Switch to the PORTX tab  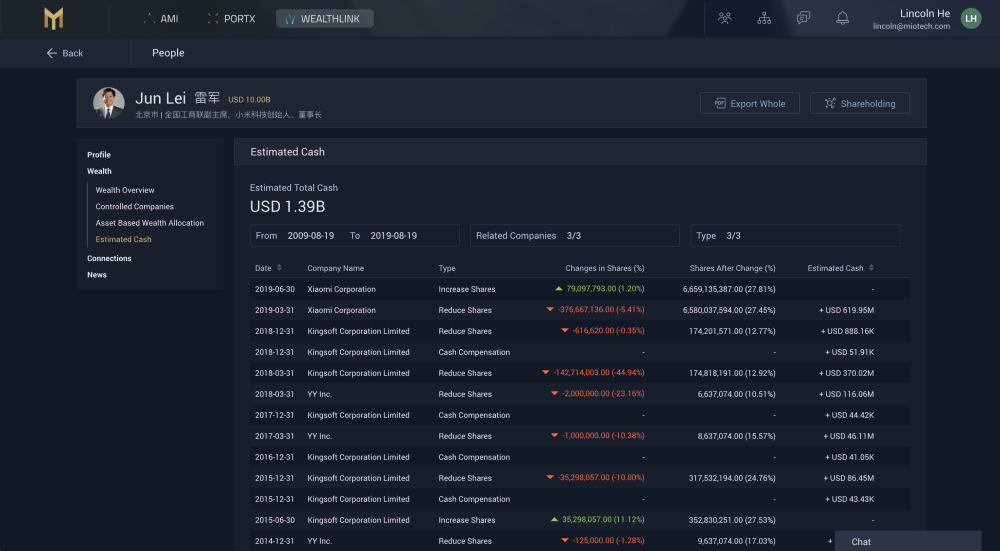coord(231,18)
